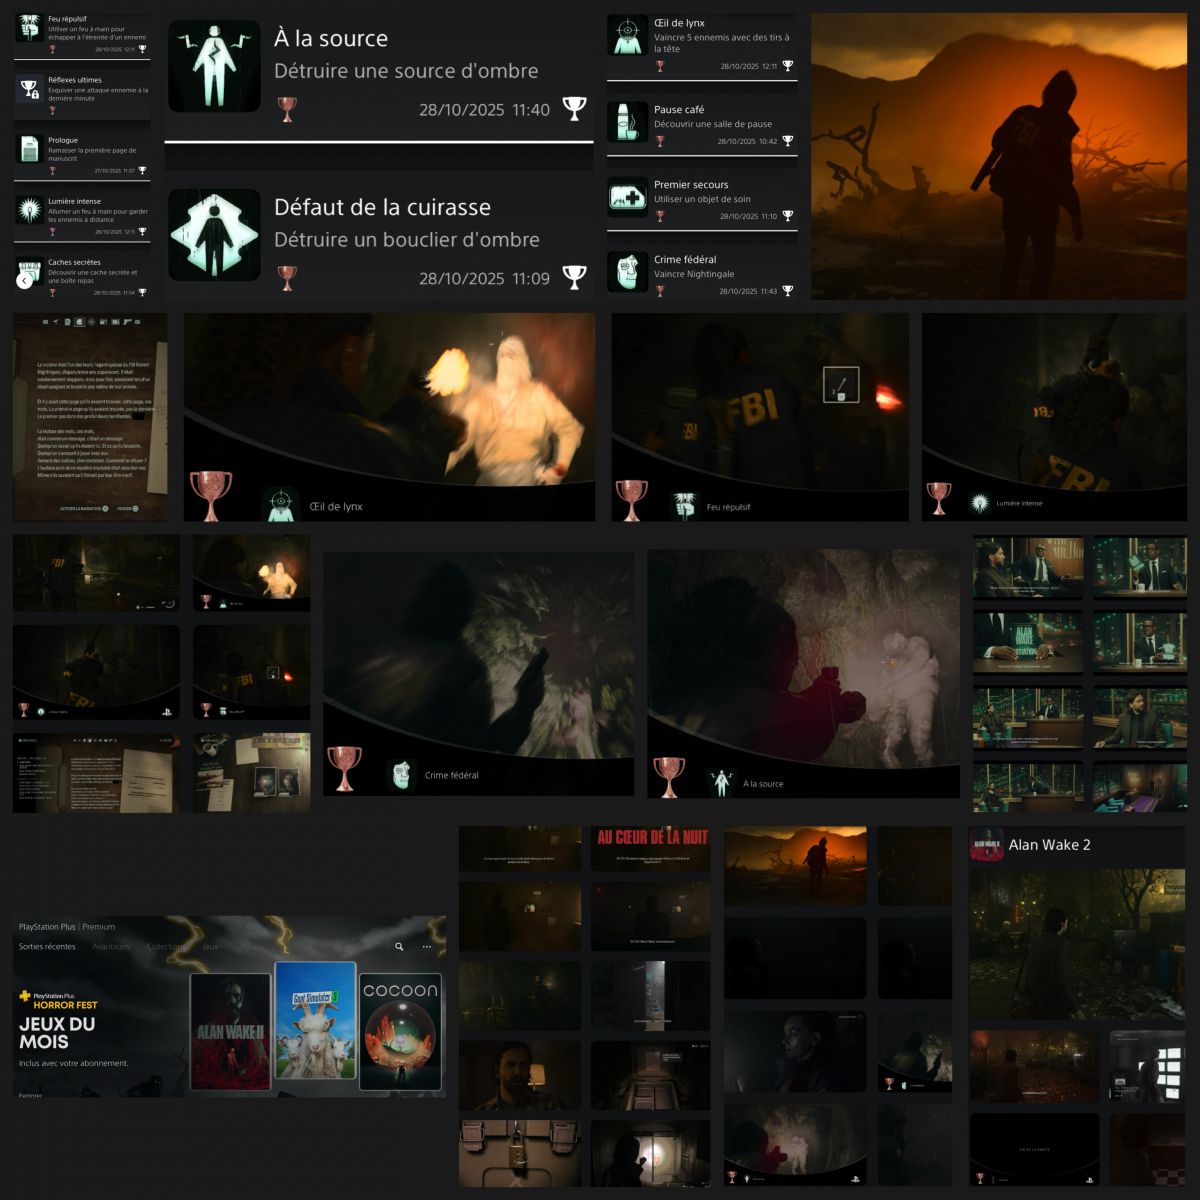
Task: Choose the Cocoon game cover
Action: pos(400,1031)
